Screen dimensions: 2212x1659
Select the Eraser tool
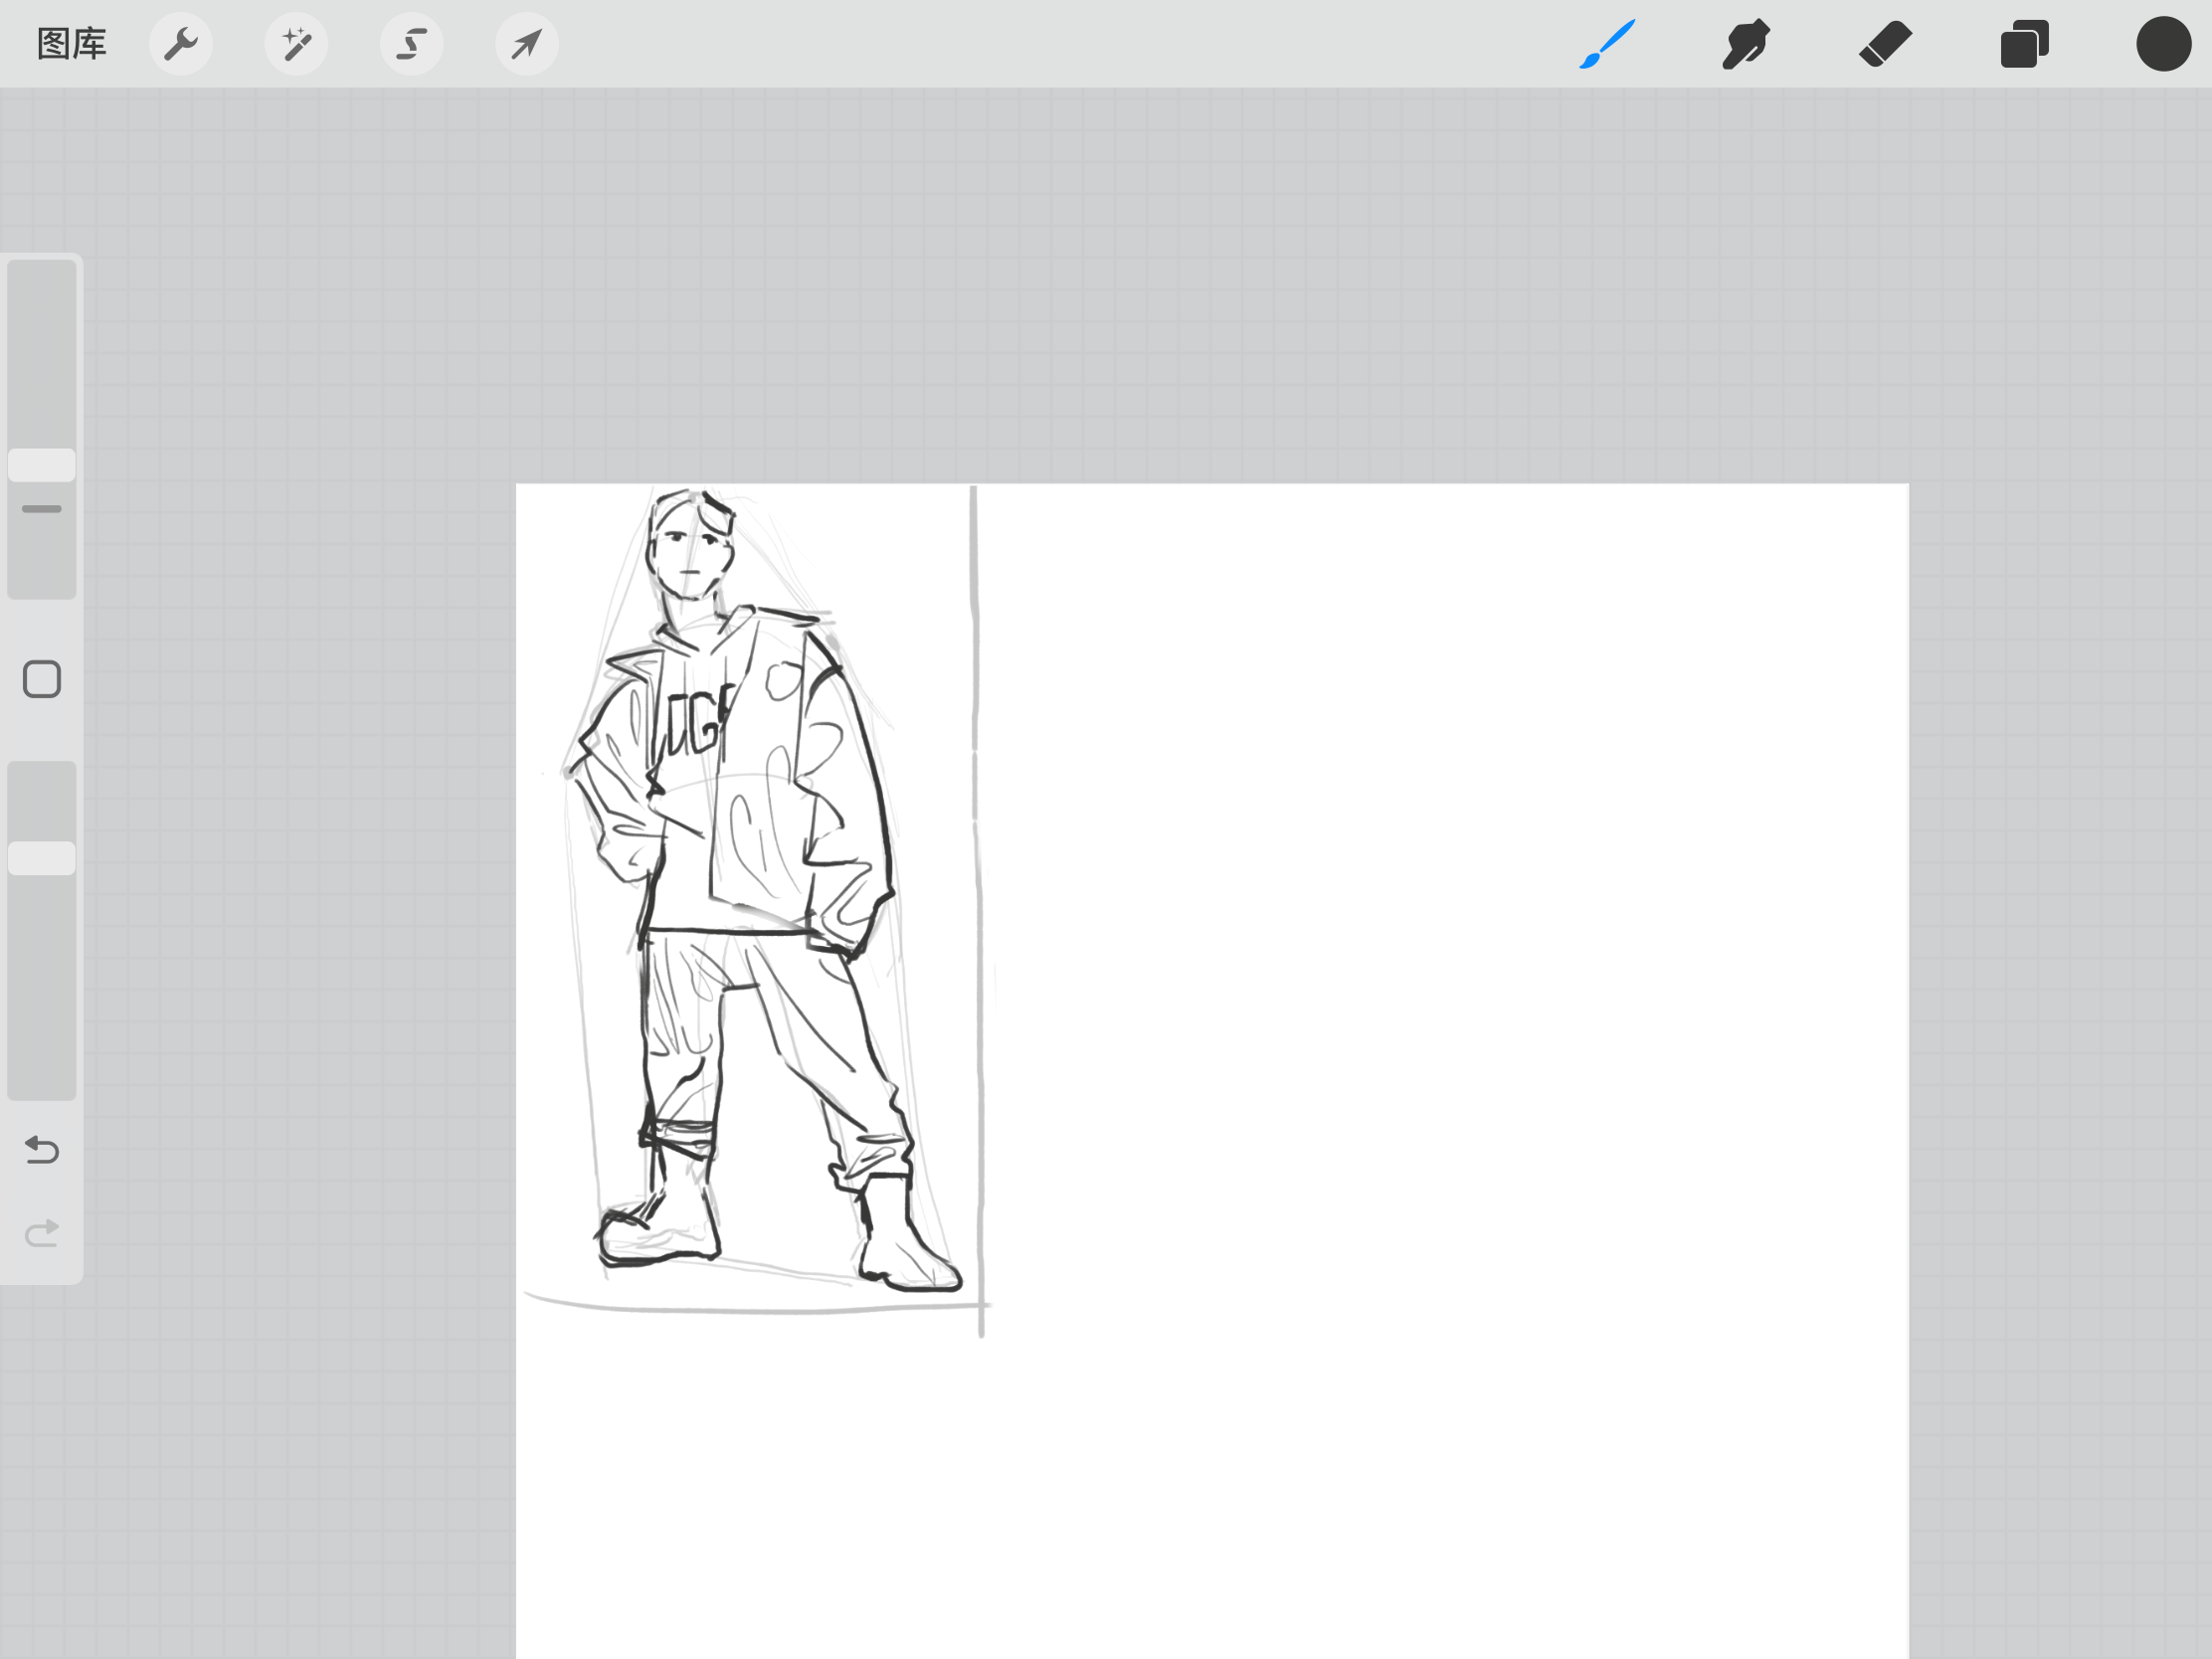pyautogui.click(x=1885, y=44)
